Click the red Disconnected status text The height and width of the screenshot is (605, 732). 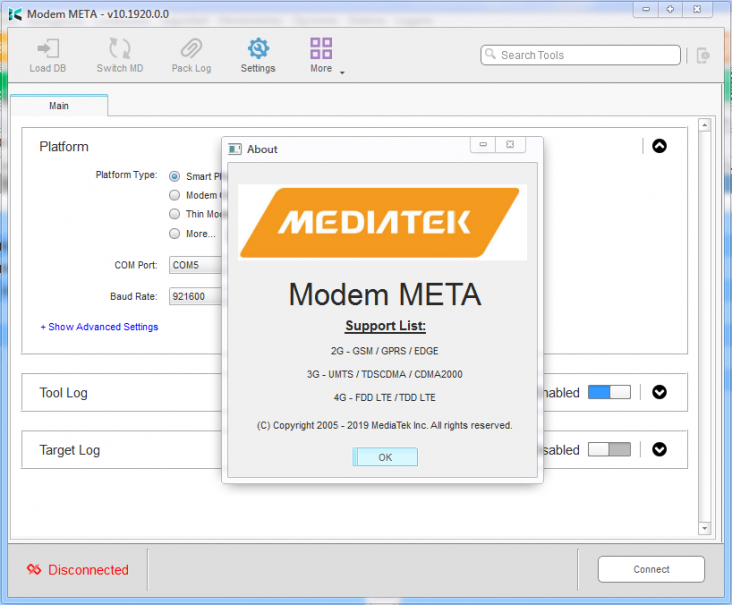pyautogui.click(x=88, y=570)
